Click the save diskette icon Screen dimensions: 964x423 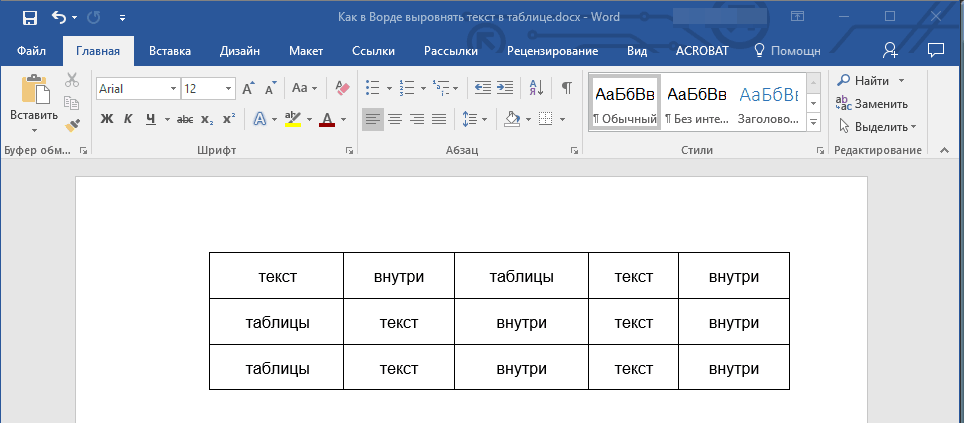(29, 17)
